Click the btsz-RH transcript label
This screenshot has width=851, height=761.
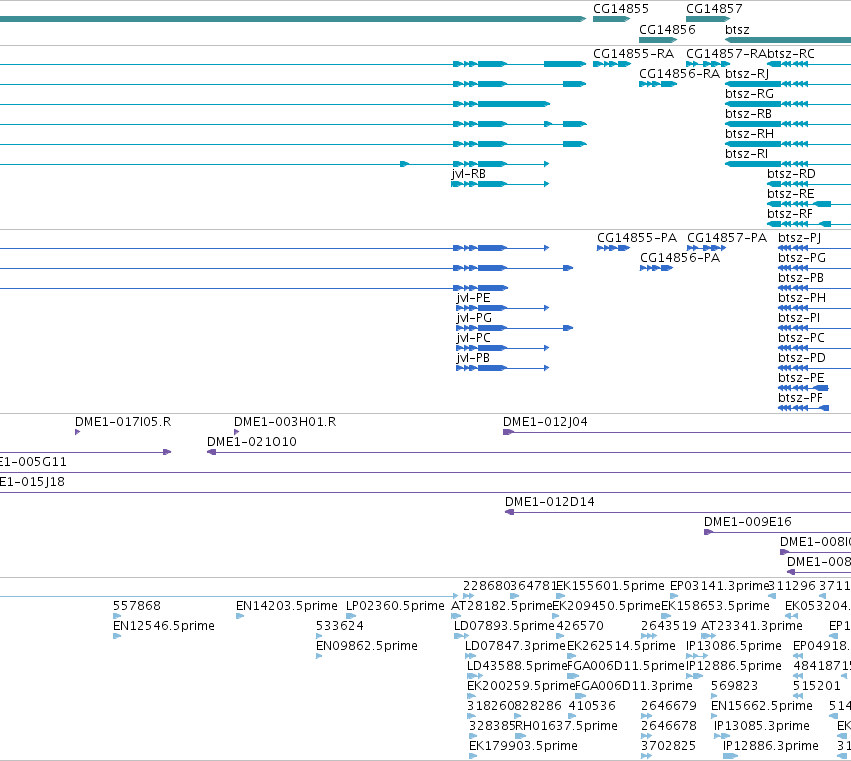click(750, 134)
